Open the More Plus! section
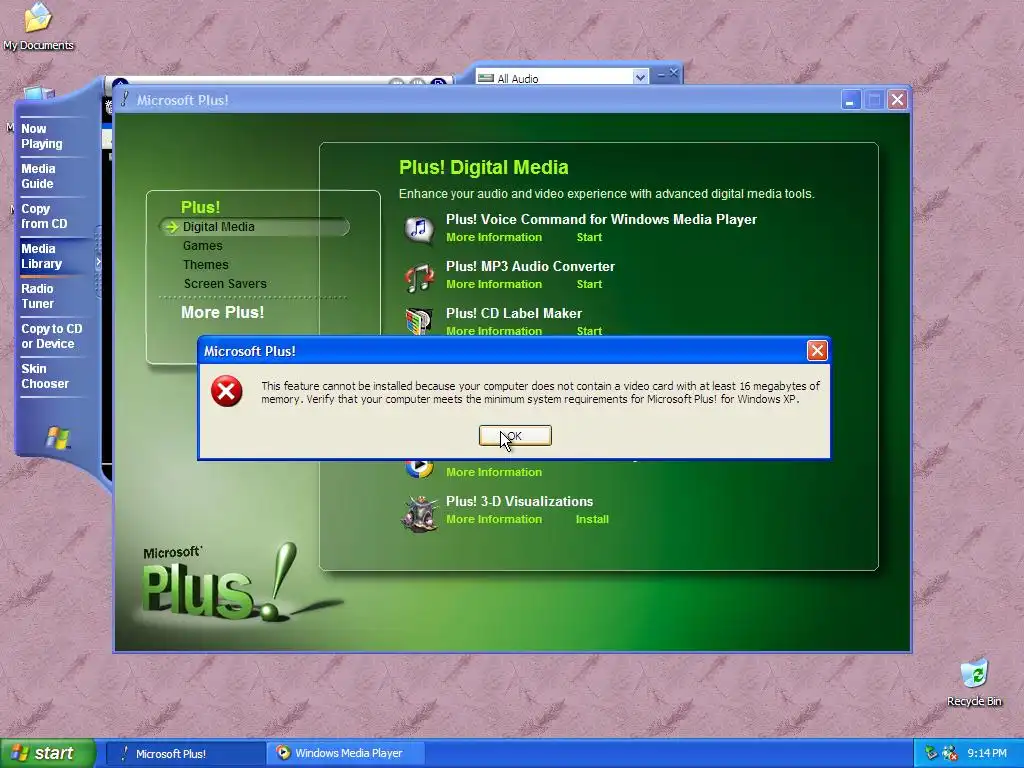Viewport: 1024px width, 768px height. tap(223, 312)
